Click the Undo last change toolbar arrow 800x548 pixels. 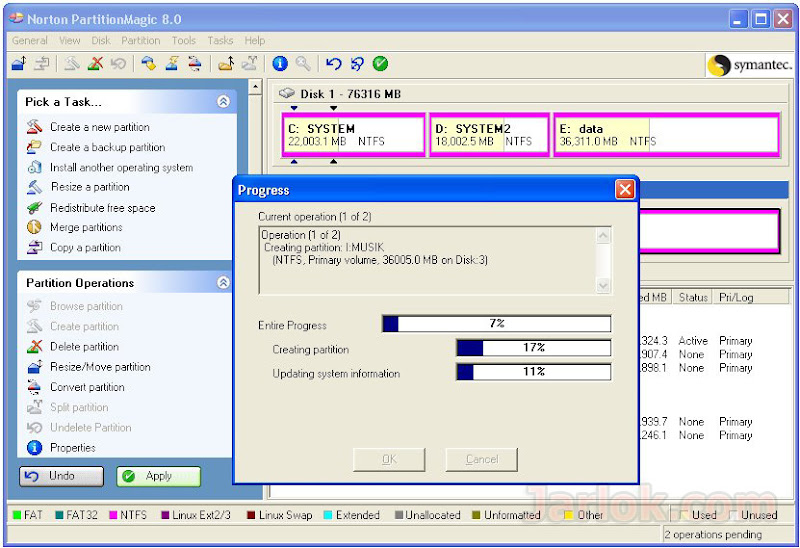334,64
